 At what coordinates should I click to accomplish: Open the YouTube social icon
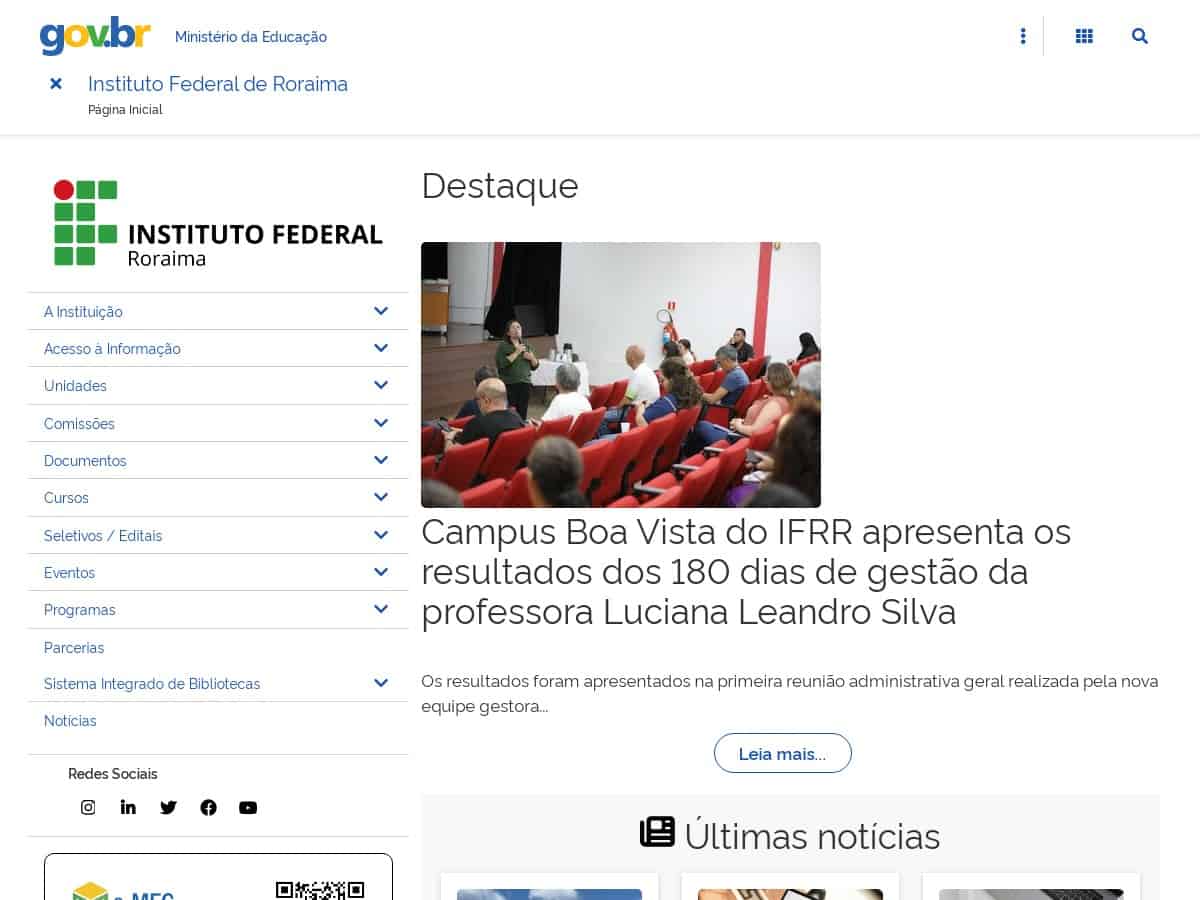[248, 807]
